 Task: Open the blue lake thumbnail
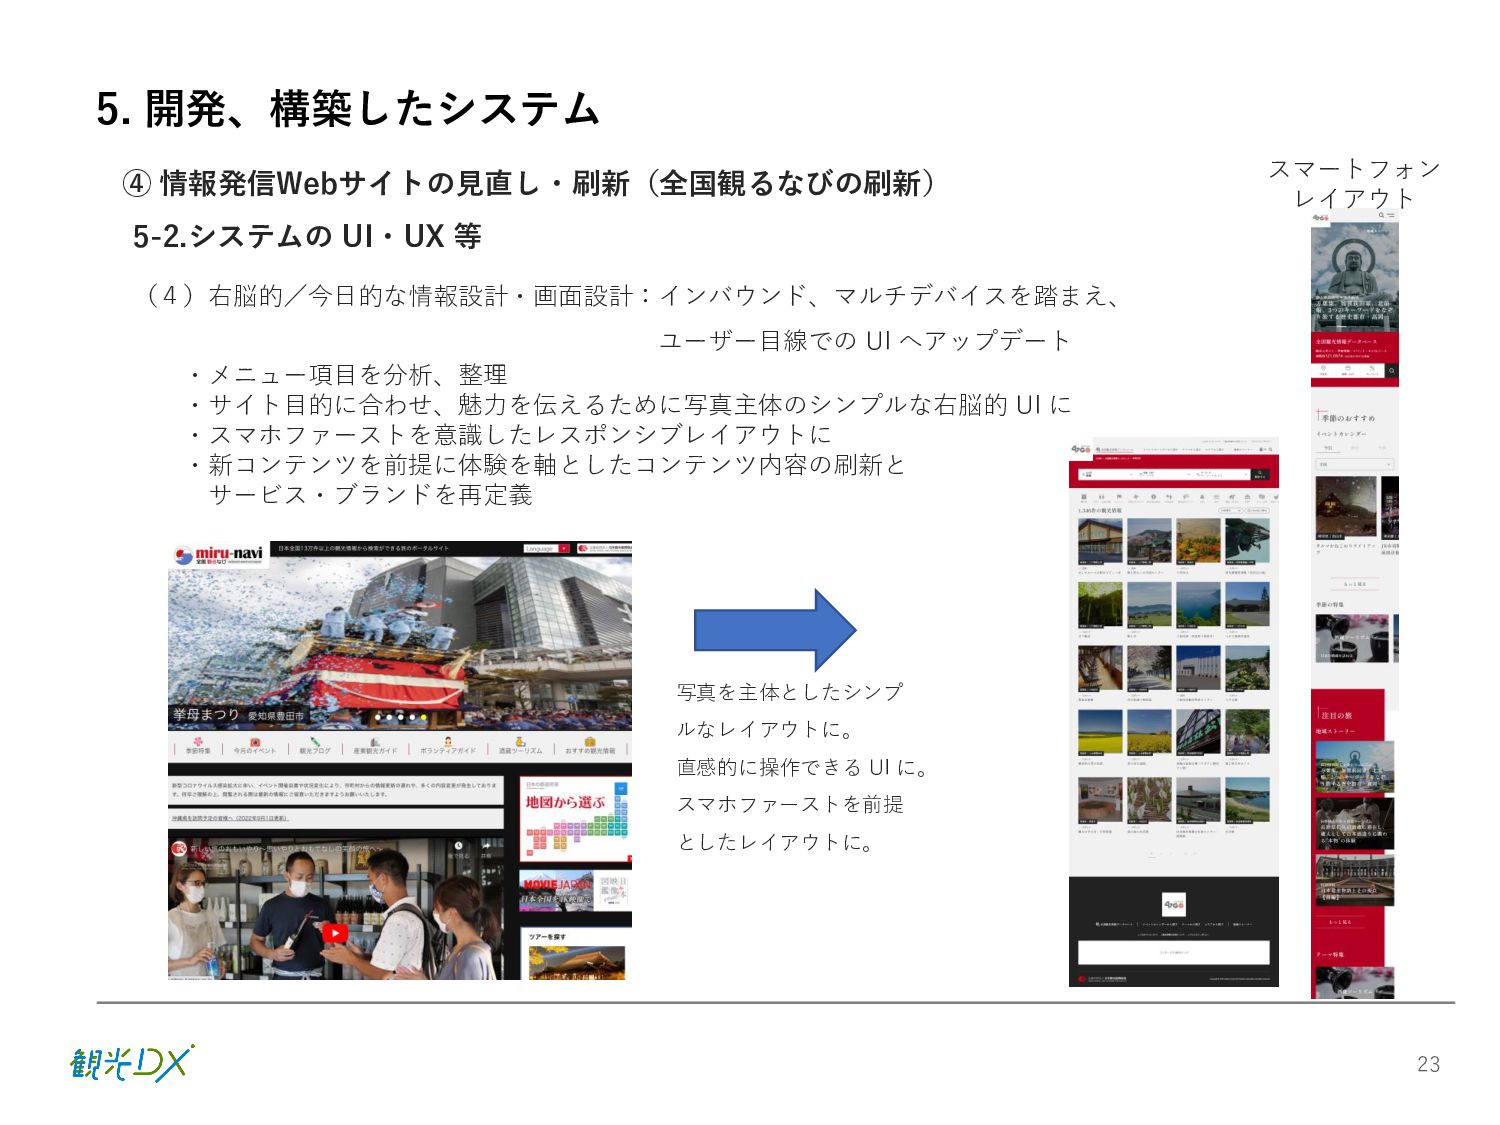(1197, 604)
